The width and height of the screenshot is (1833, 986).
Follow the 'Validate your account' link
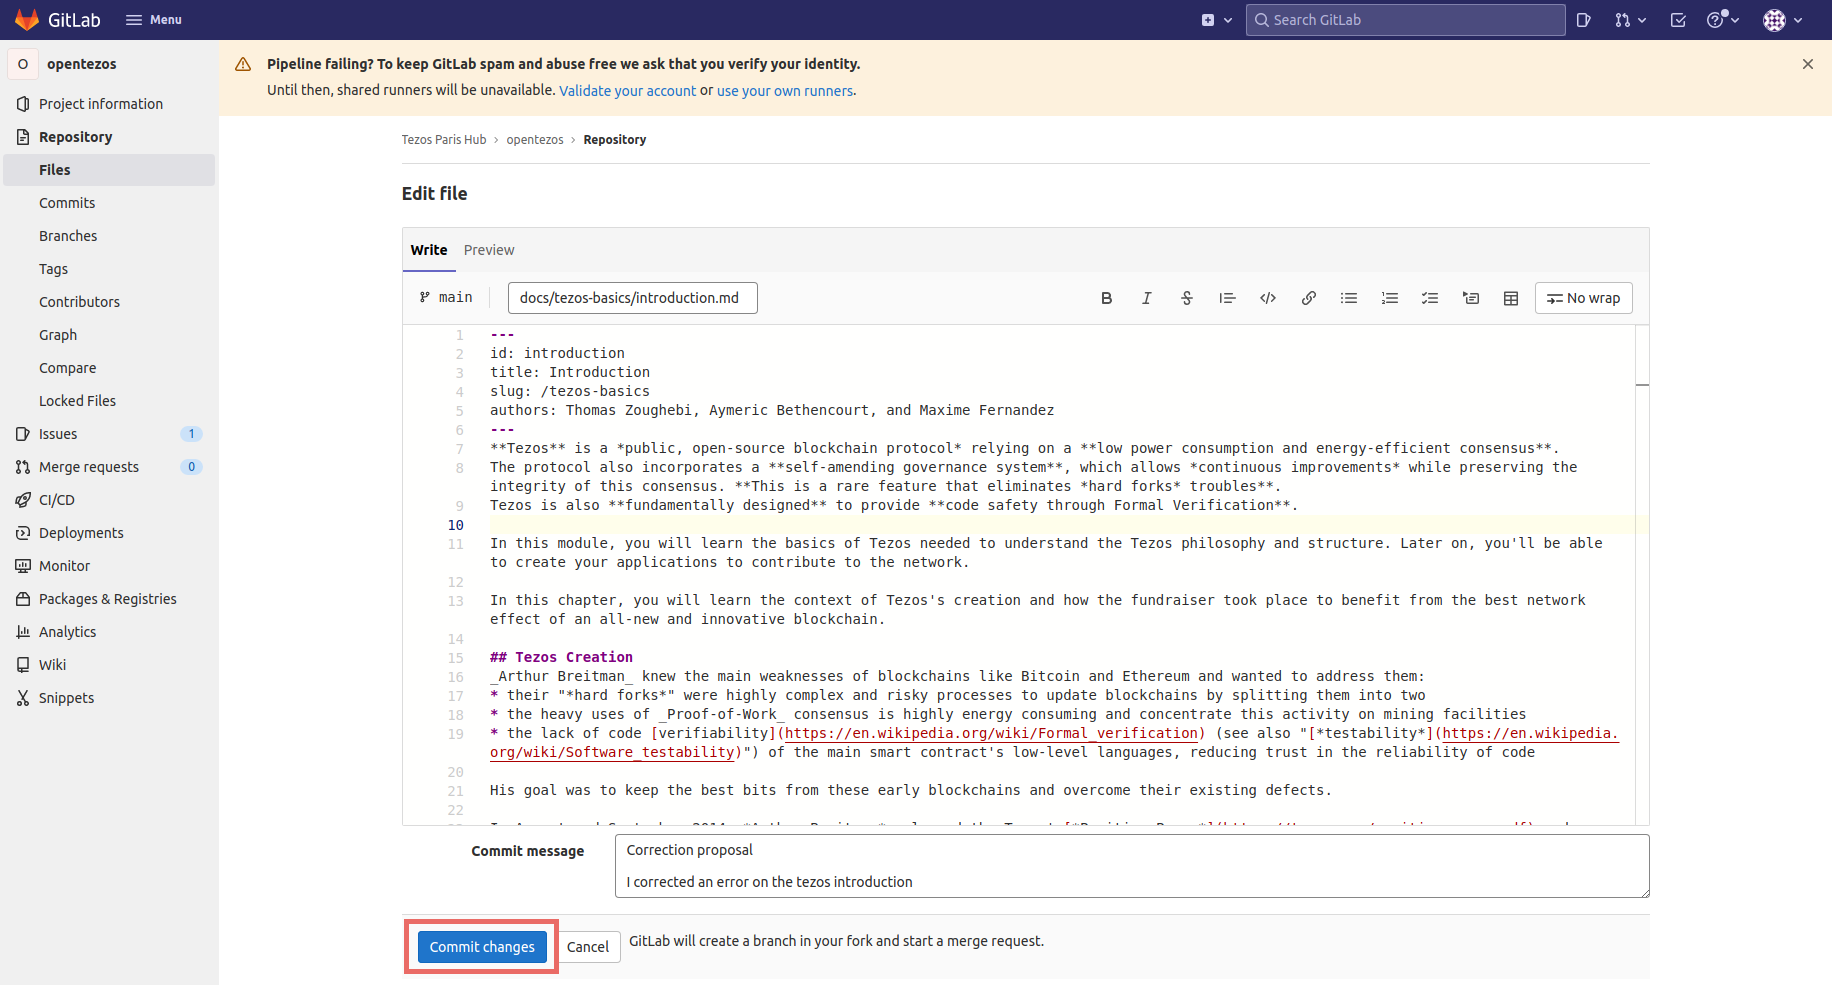(x=627, y=91)
